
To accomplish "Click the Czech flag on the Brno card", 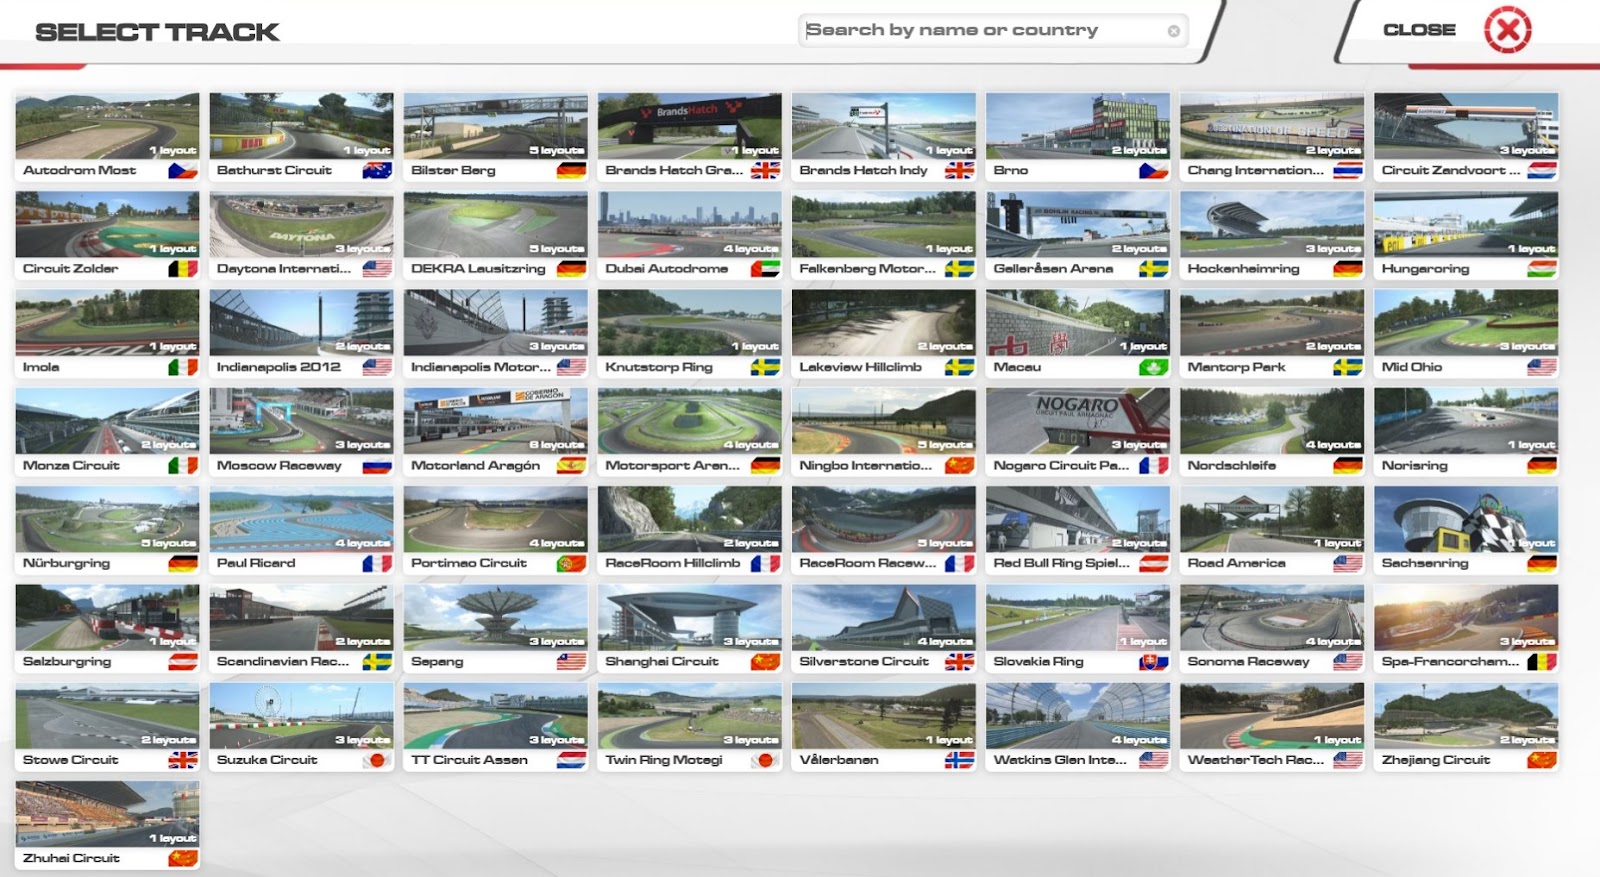I will pyautogui.click(x=1153, y=171).
